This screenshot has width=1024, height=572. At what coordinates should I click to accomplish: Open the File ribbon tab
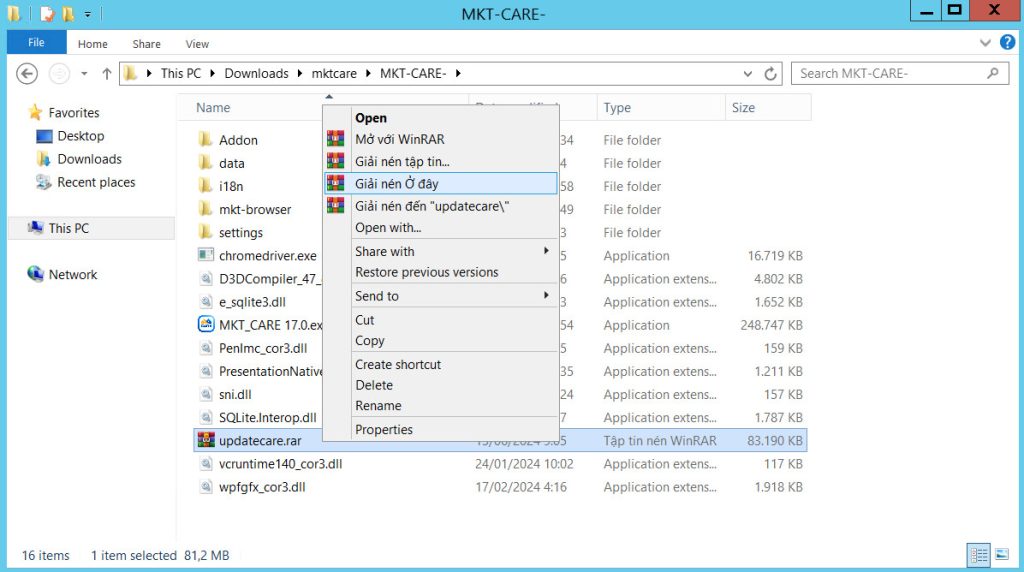[x=37, y=42]
